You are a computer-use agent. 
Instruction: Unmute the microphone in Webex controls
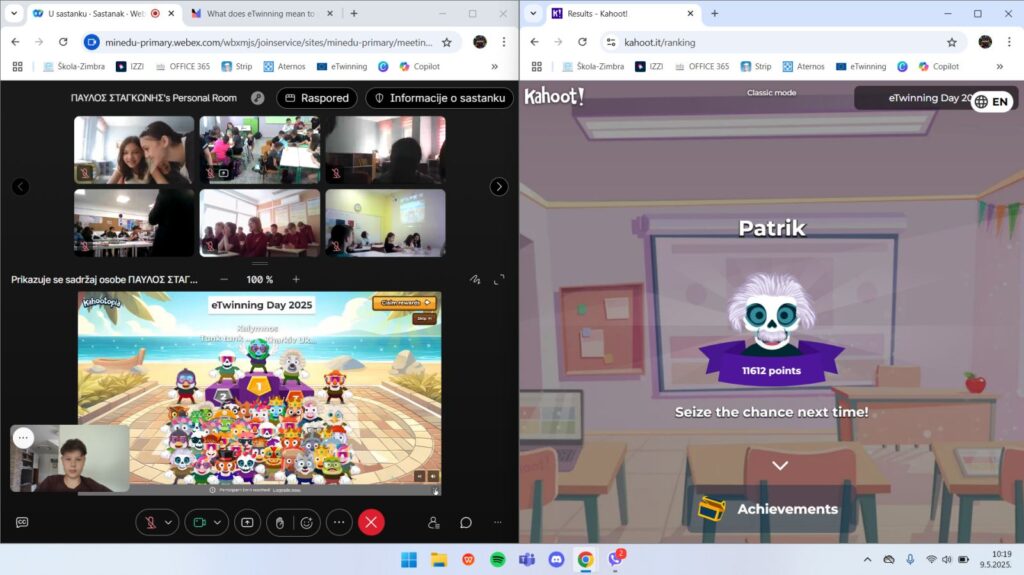coord(150,522)
